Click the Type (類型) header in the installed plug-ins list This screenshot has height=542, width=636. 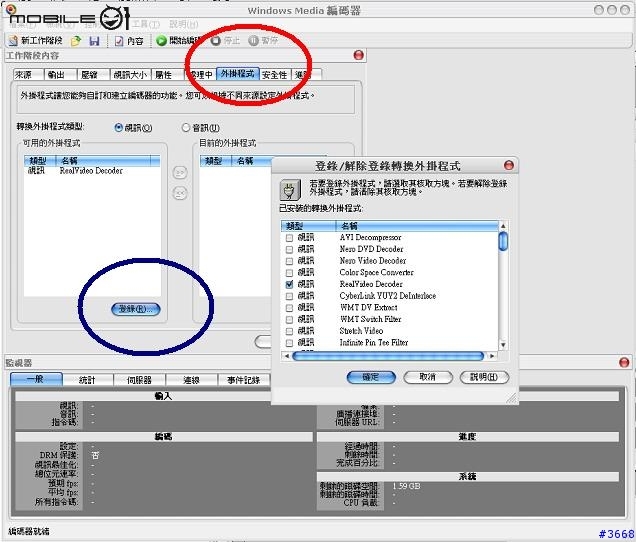pos(308,226)
